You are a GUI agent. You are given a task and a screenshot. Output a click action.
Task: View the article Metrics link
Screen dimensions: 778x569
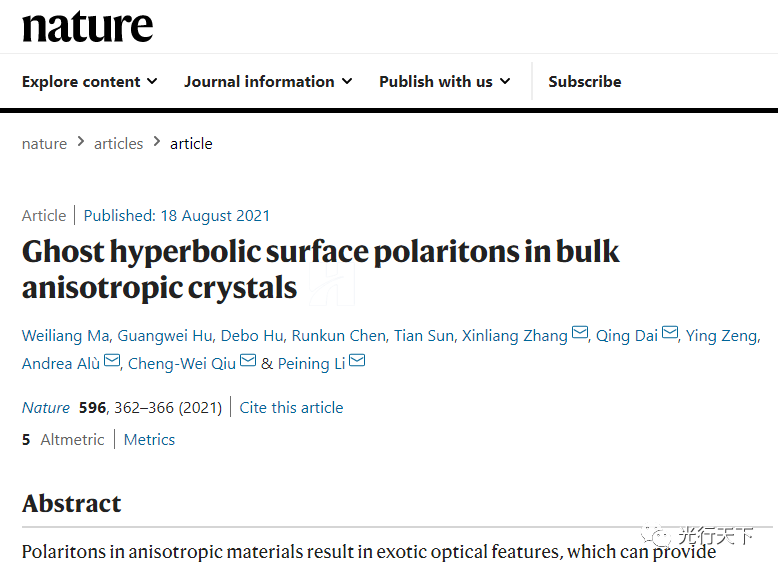[x=149, y=439]
